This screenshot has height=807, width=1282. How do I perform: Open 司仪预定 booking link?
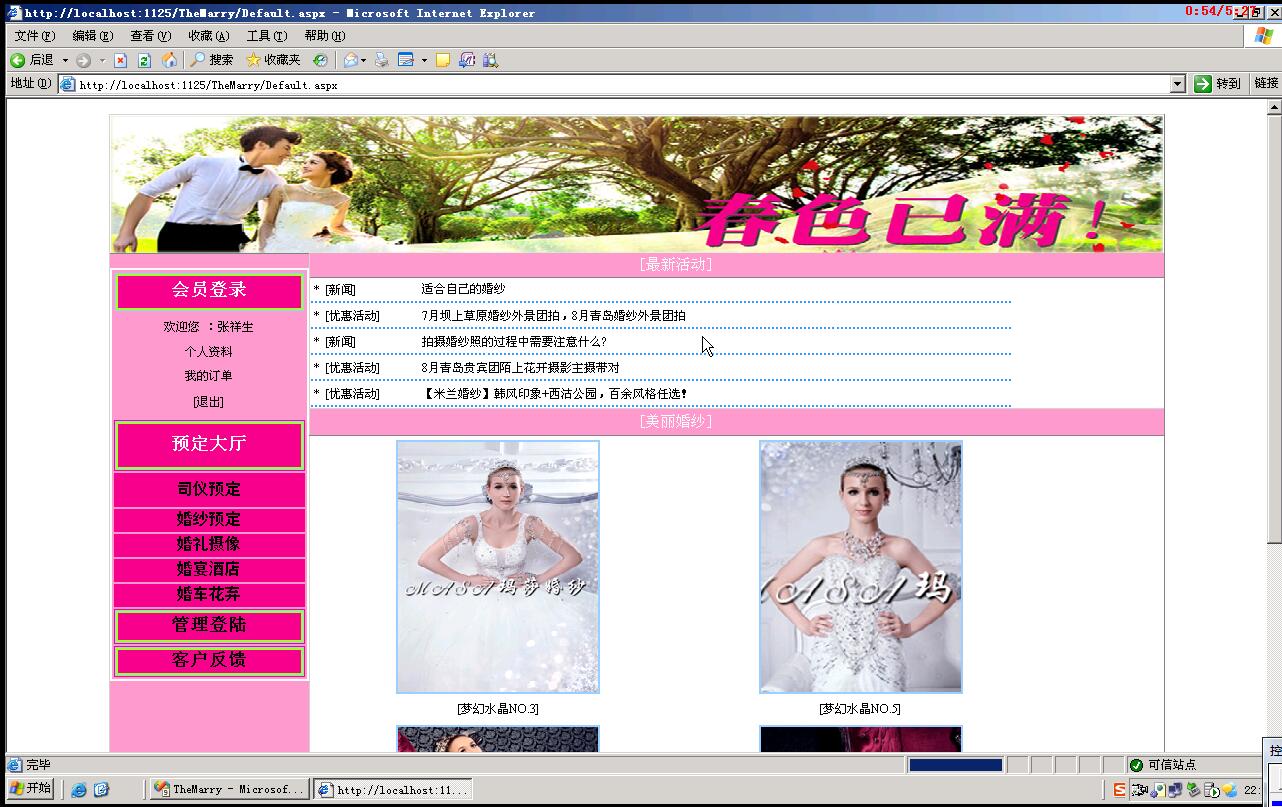pyautogui.click(x=209, y=489)
